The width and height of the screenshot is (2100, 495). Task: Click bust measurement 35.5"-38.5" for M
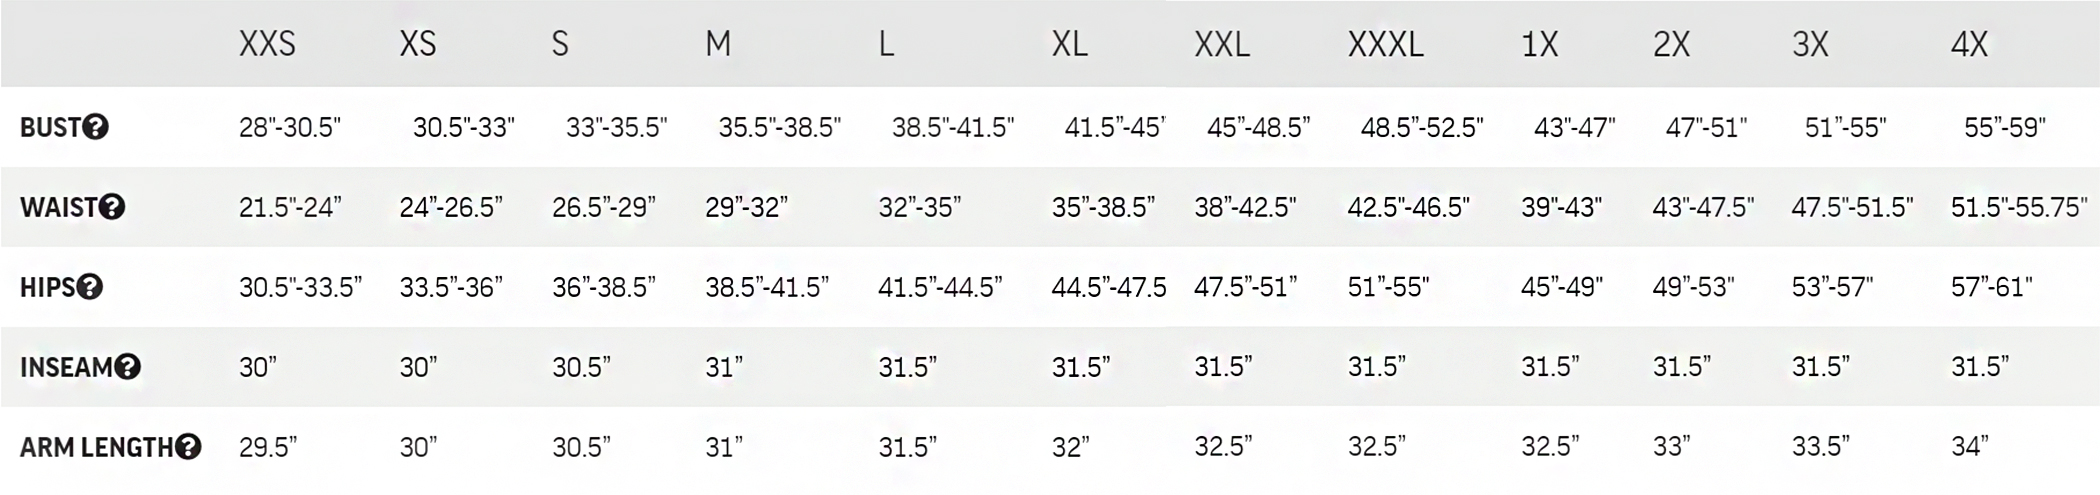(x=780, y=128)
